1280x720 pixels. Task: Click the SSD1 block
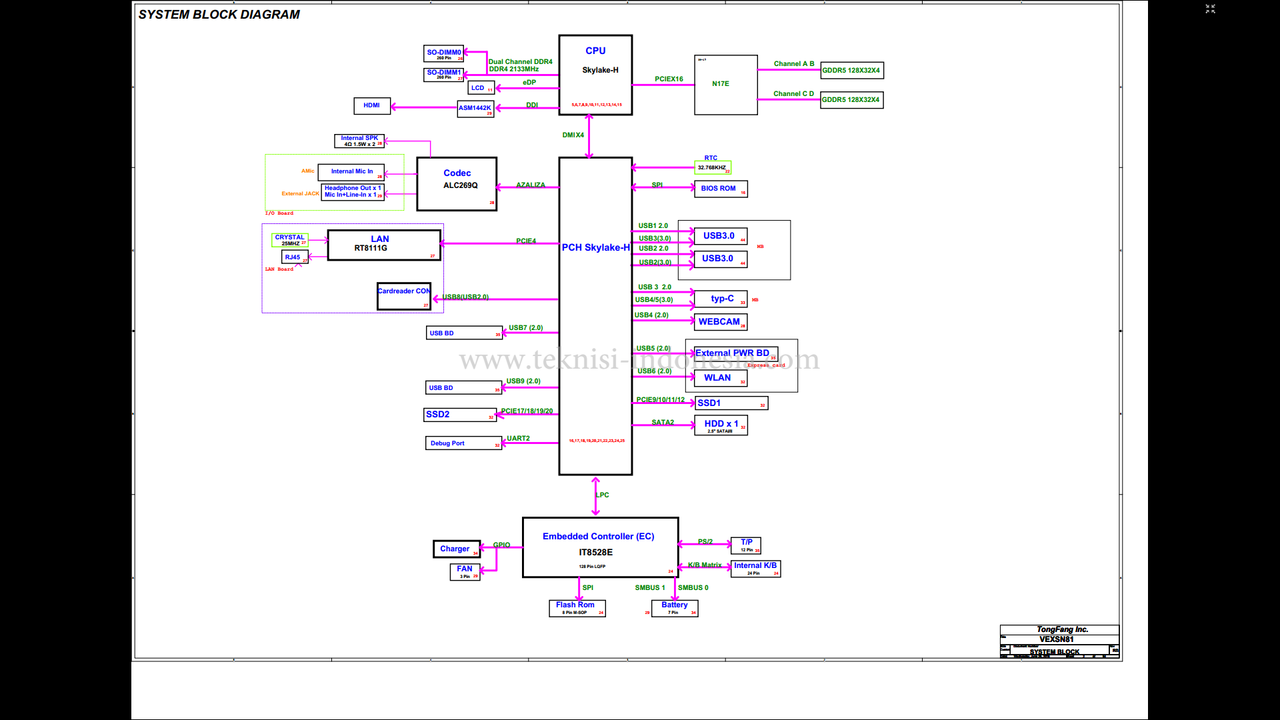[732, 403]
